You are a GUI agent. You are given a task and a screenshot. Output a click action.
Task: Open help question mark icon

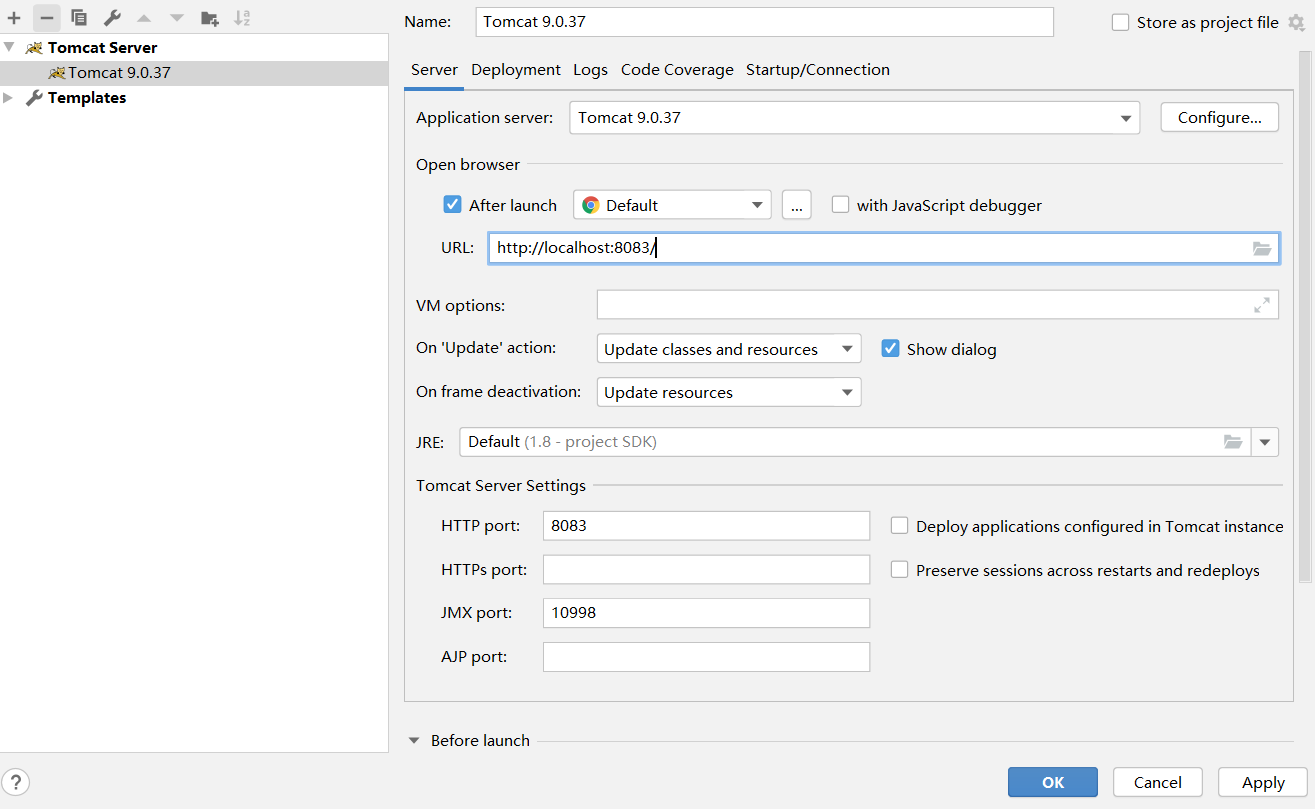tap(16, 782)
